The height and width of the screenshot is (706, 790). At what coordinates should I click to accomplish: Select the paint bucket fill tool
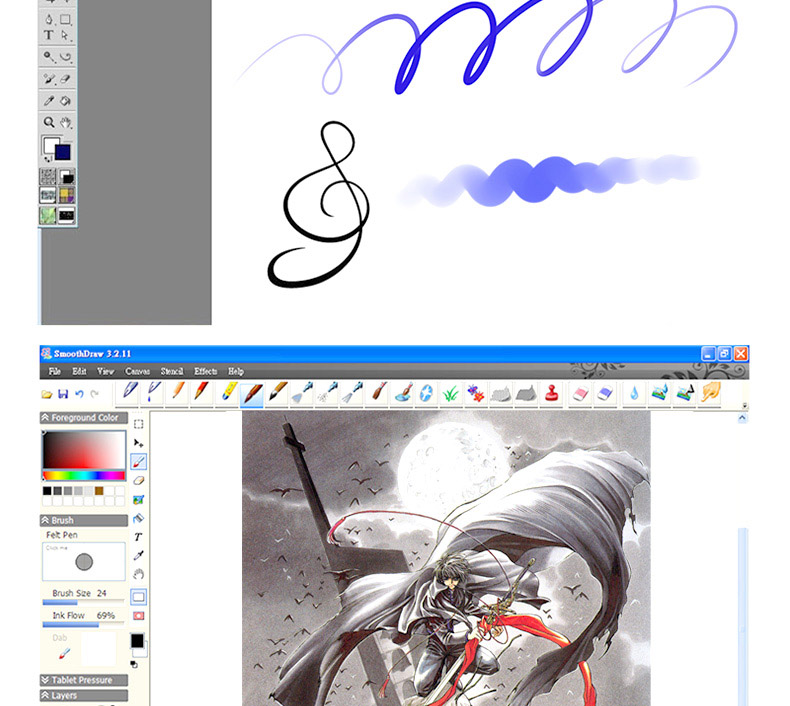pos(139,518)
